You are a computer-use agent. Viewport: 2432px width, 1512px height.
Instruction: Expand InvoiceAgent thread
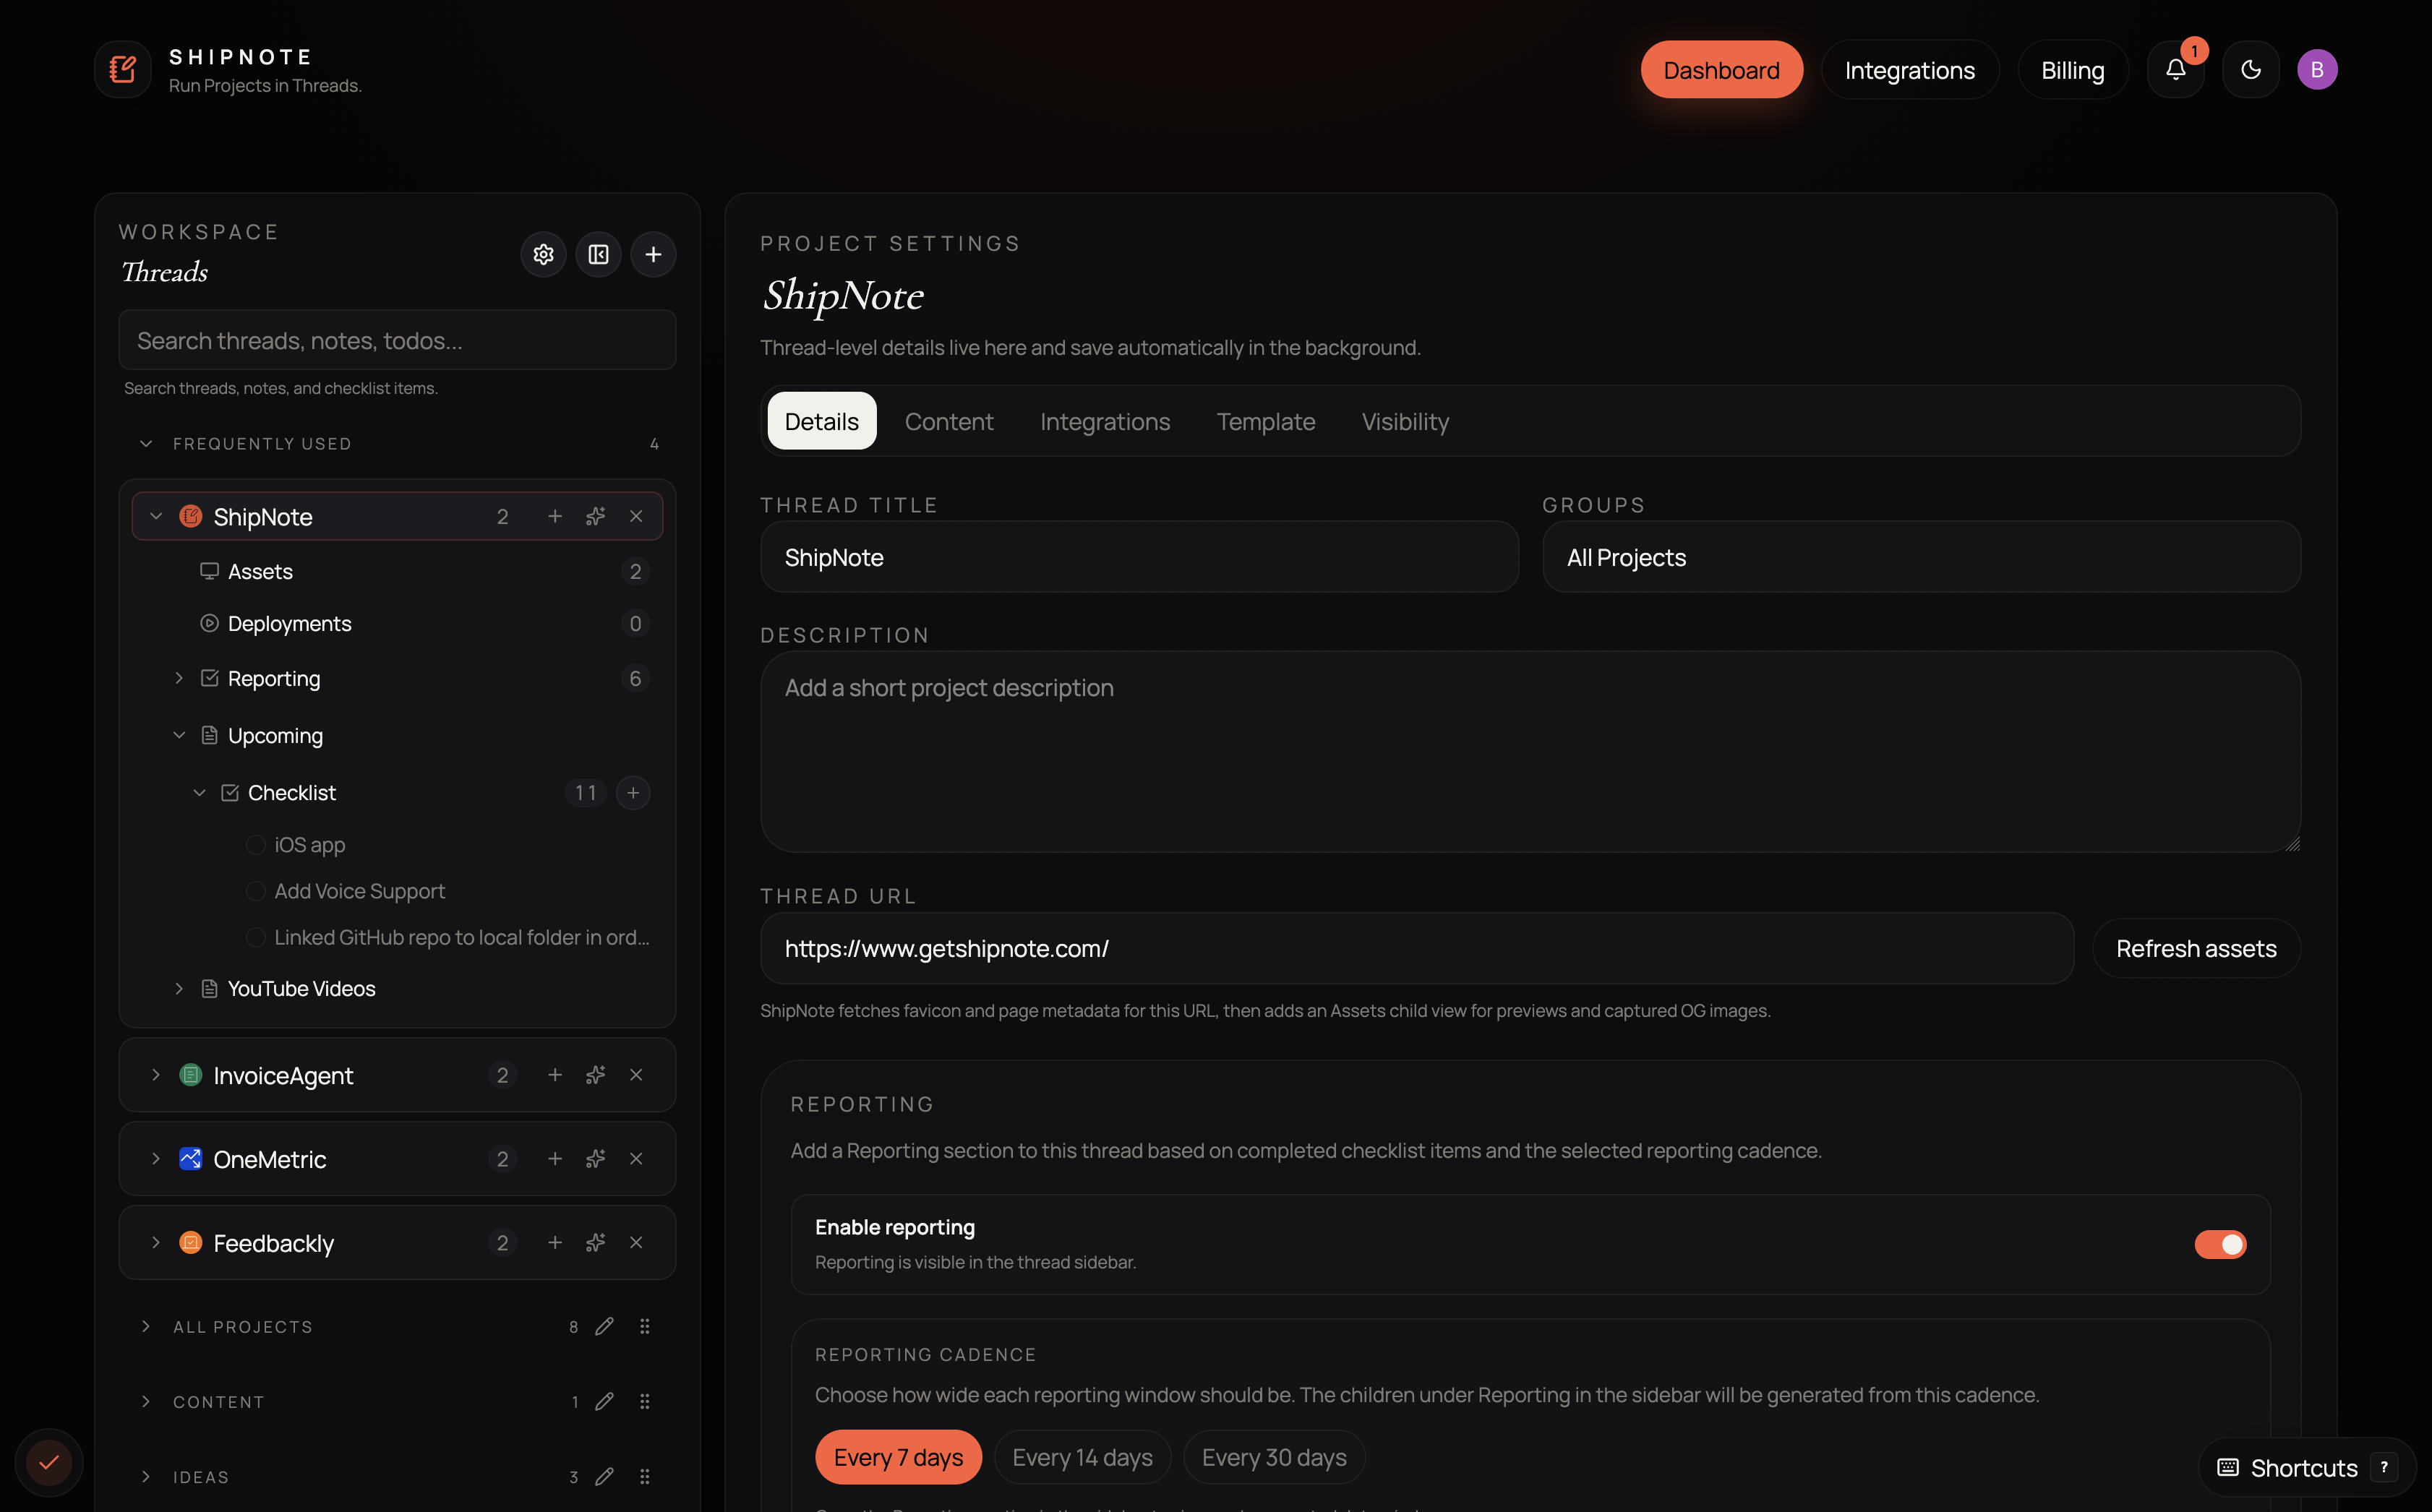(x=156, y=1075)
